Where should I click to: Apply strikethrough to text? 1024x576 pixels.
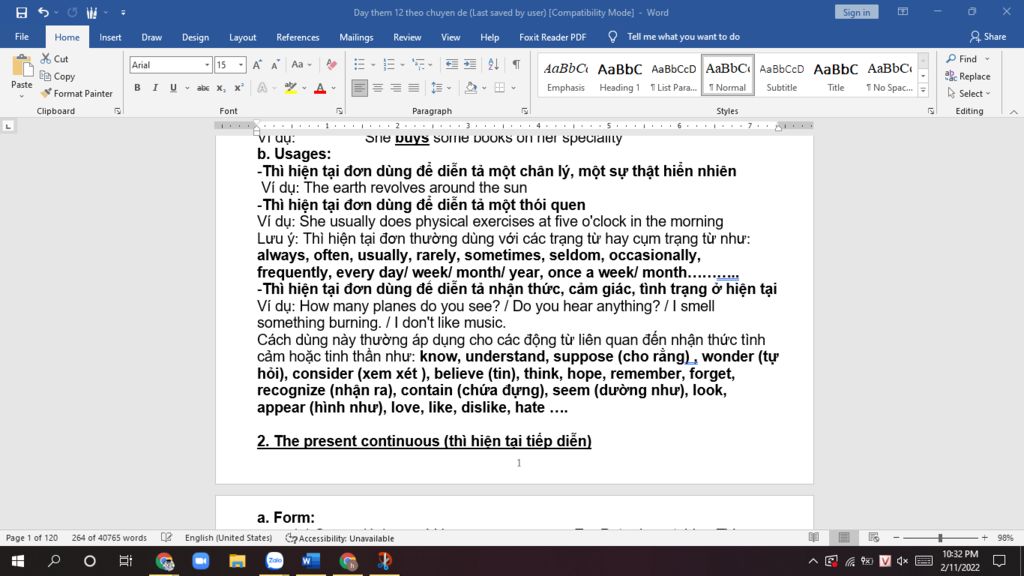pyautogui.click(x=203, y=88)
